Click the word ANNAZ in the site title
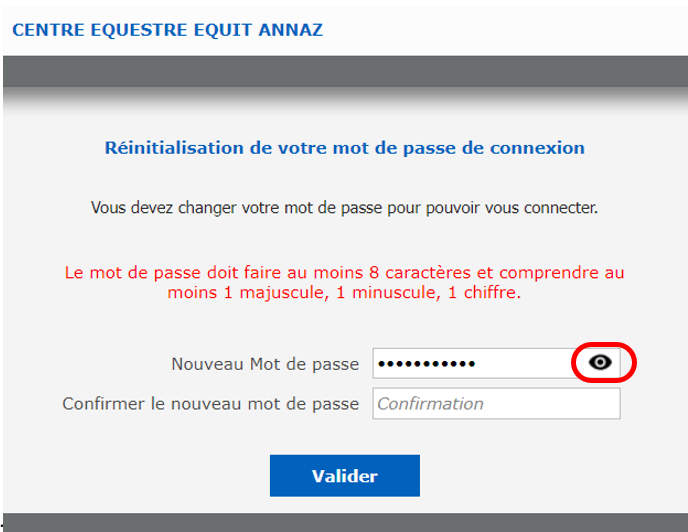 coord(290,30)
